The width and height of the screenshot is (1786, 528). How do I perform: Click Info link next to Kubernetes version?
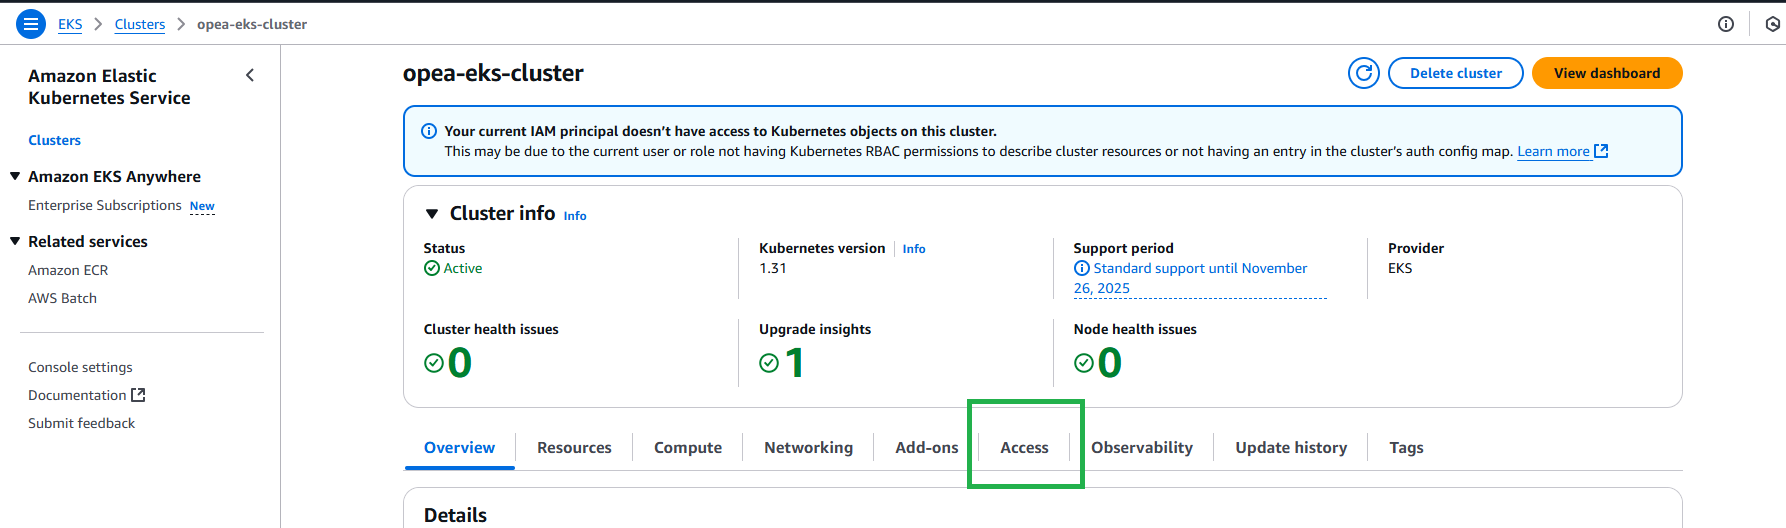coord(914,248)
